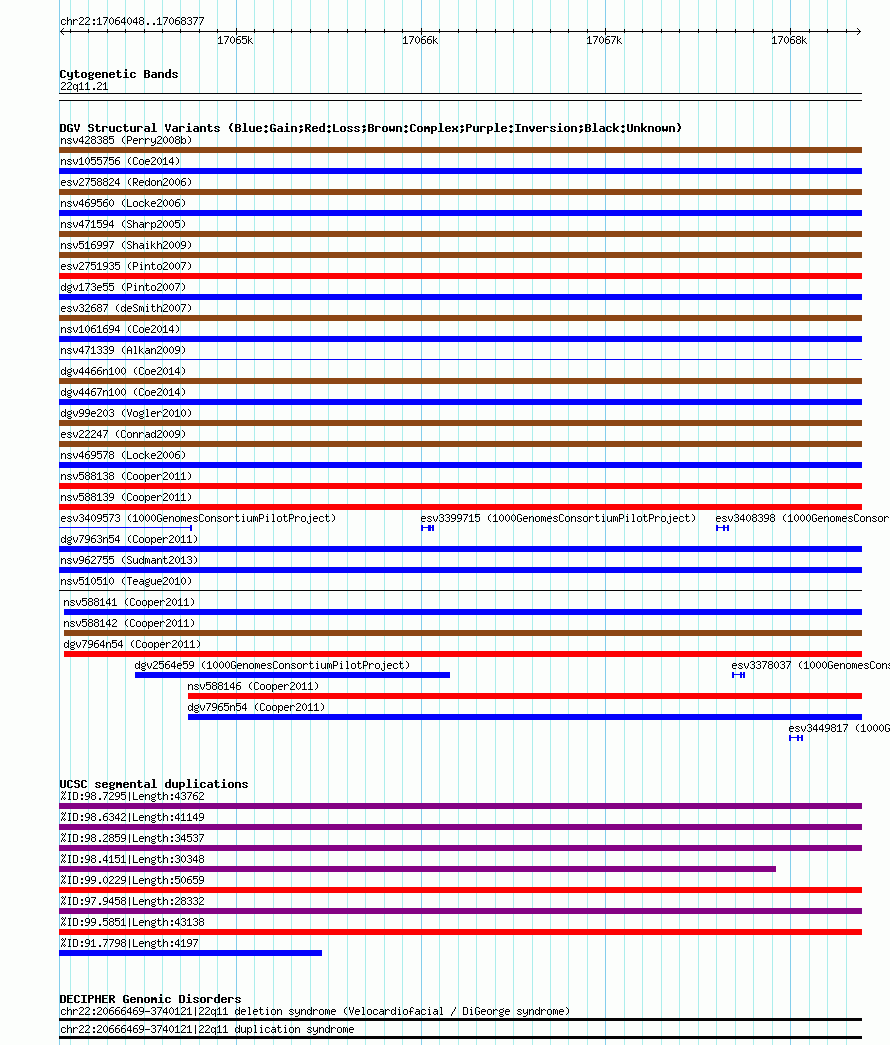Click the duplication with Length:41149

461,827
